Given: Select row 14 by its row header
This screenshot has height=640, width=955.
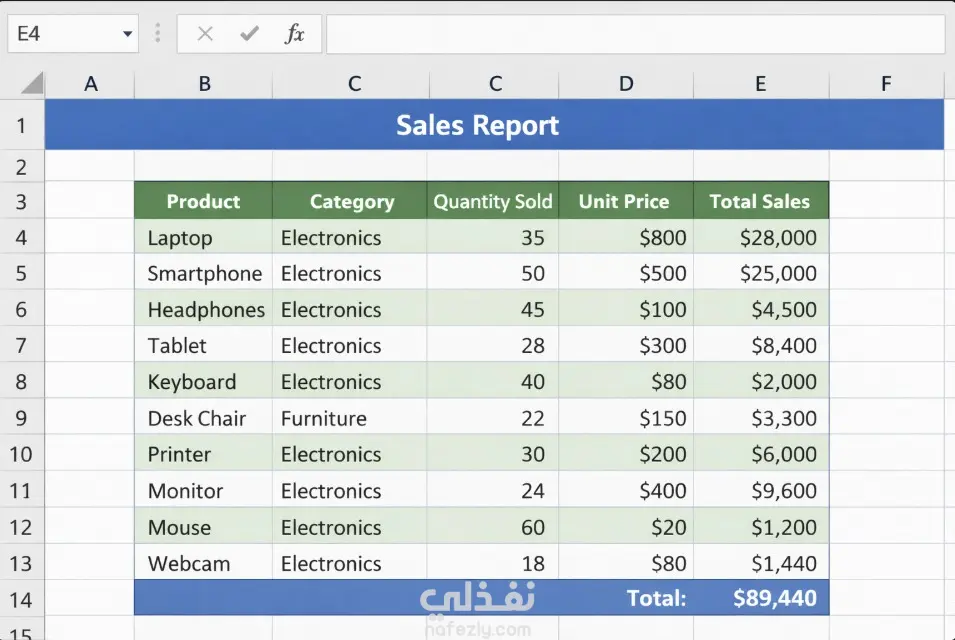Looking at the screenshot, I should (22, 599).
